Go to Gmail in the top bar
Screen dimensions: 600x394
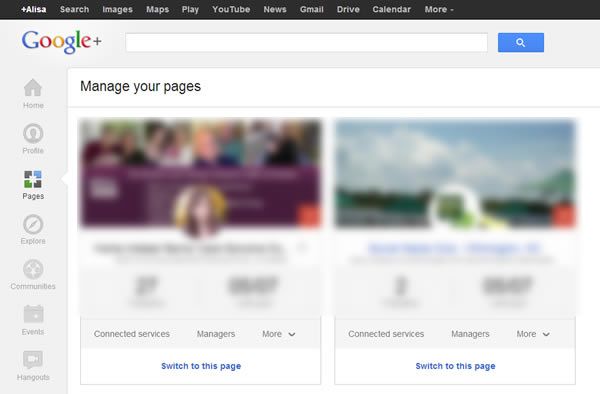pyautogui.click(x=311, y=9)
